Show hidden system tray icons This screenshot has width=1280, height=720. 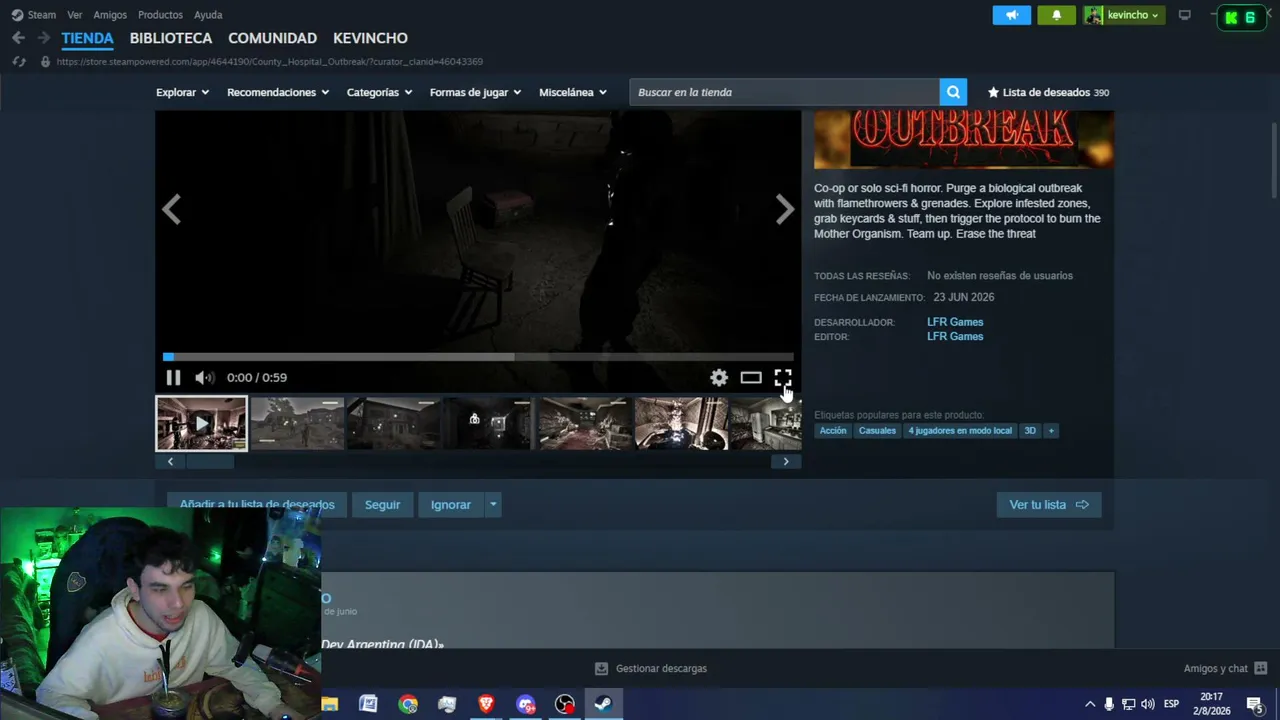point(1090,704)
